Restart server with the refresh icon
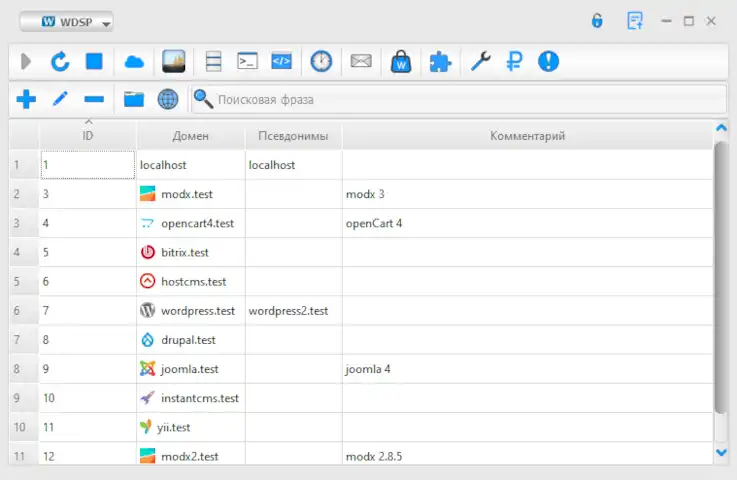The width and height of the screenshot is (737, 480). [60, 62]
